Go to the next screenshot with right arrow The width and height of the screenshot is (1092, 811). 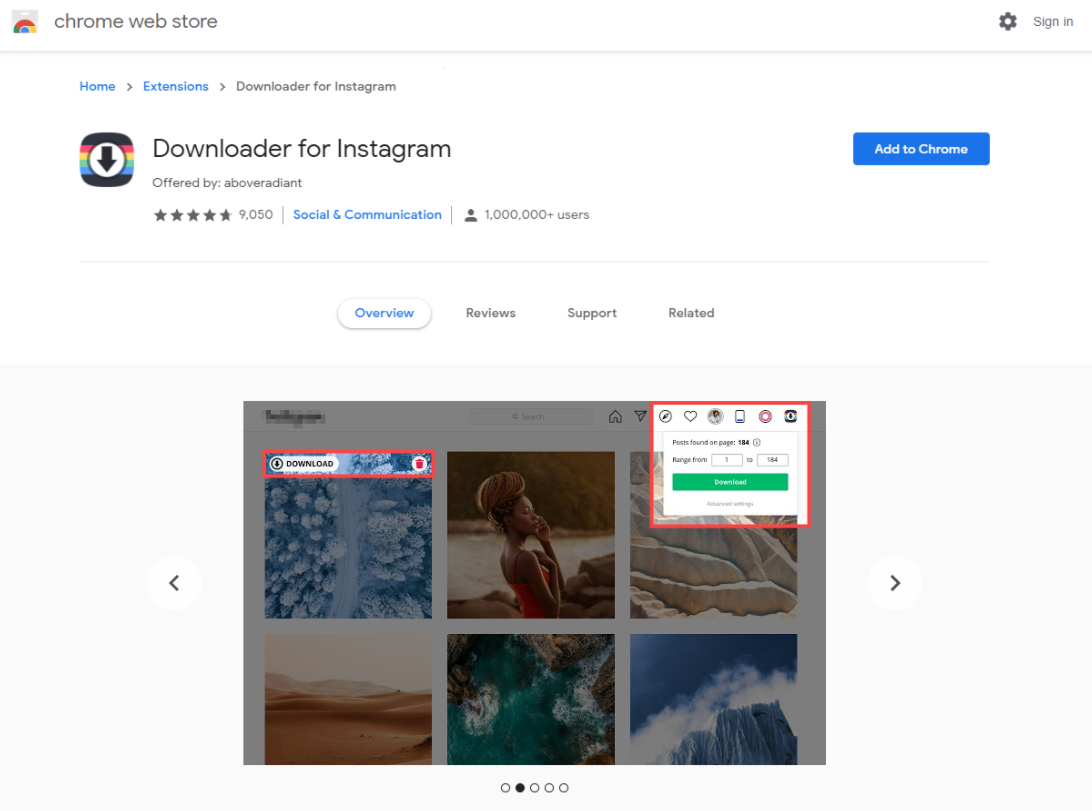coord(895,583)
